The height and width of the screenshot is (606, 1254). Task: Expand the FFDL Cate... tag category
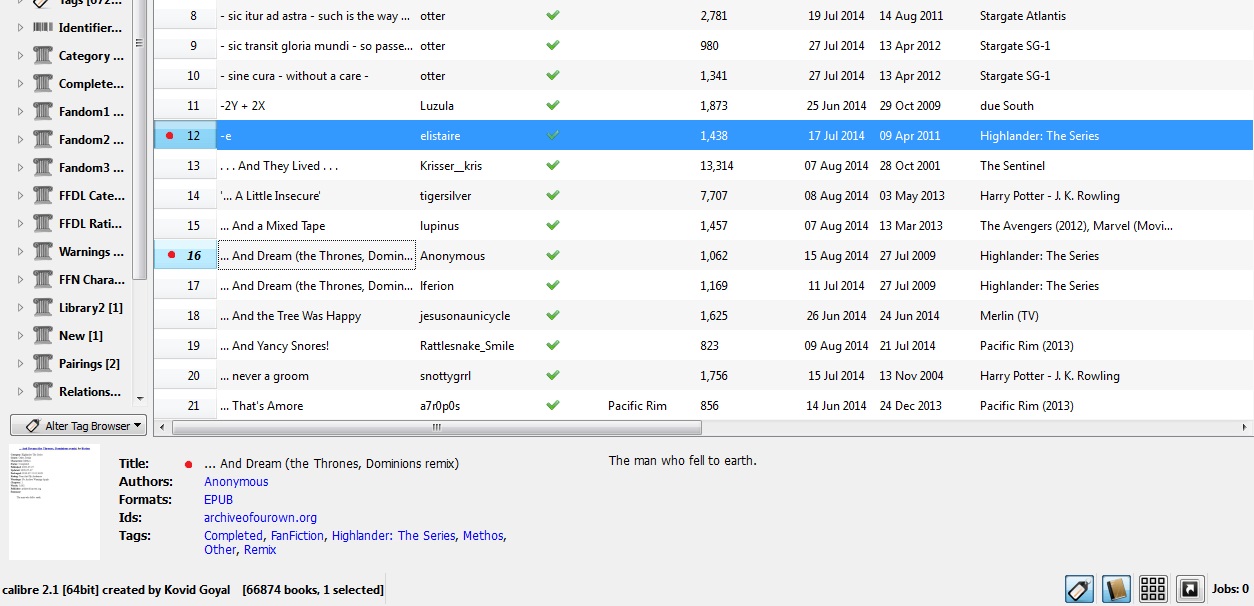20,196
